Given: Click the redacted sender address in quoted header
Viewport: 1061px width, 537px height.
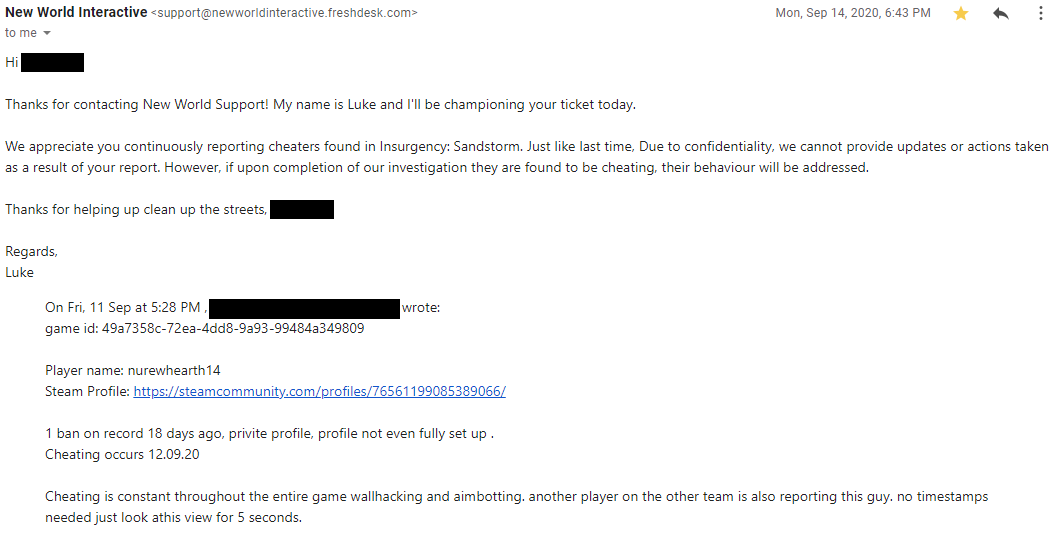Looking at the screenshot, I should coord(305,308).
